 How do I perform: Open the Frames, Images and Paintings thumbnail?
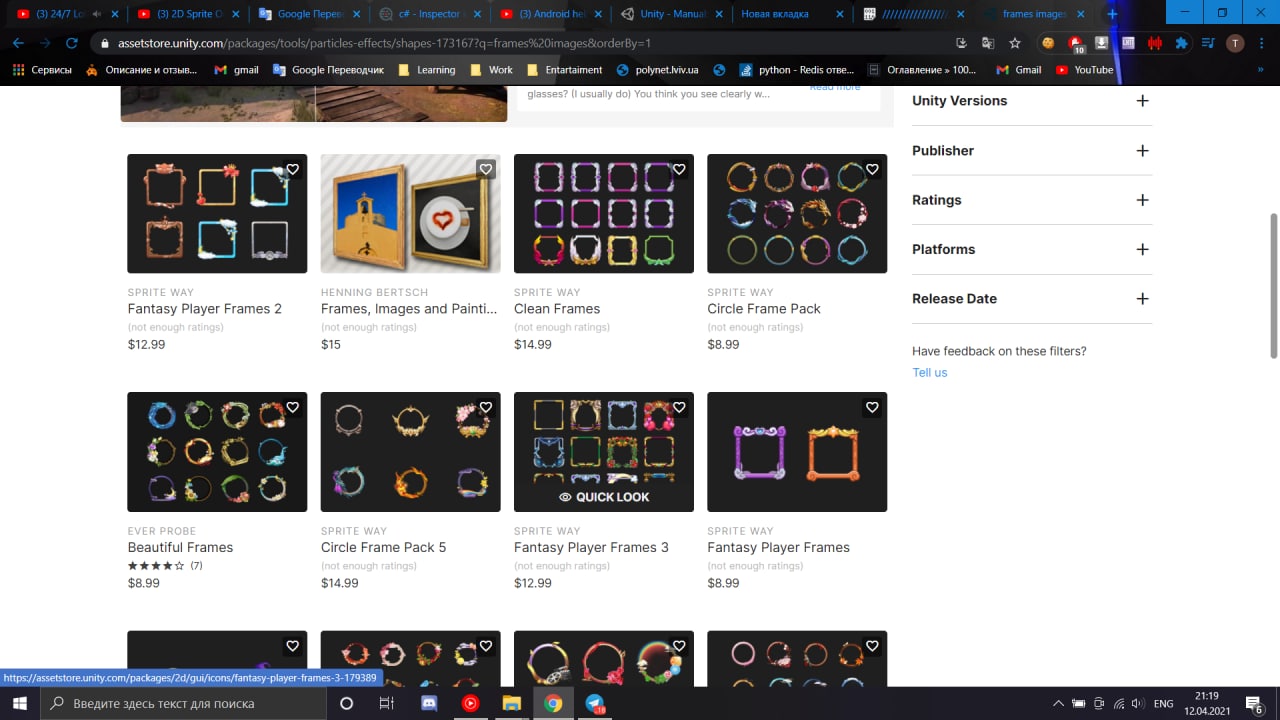pos(410,213)
